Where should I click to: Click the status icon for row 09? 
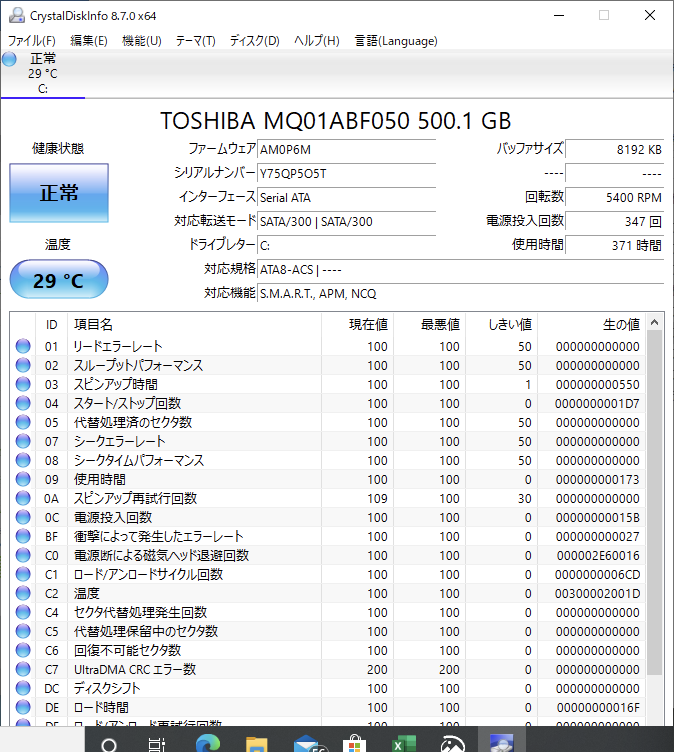(x=23, y=479)
